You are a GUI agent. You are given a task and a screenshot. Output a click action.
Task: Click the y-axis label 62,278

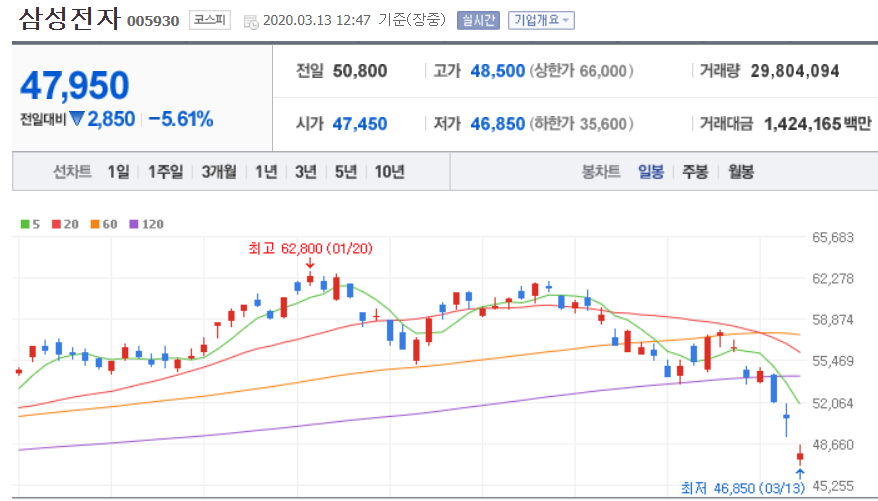[x=833, y=279]
